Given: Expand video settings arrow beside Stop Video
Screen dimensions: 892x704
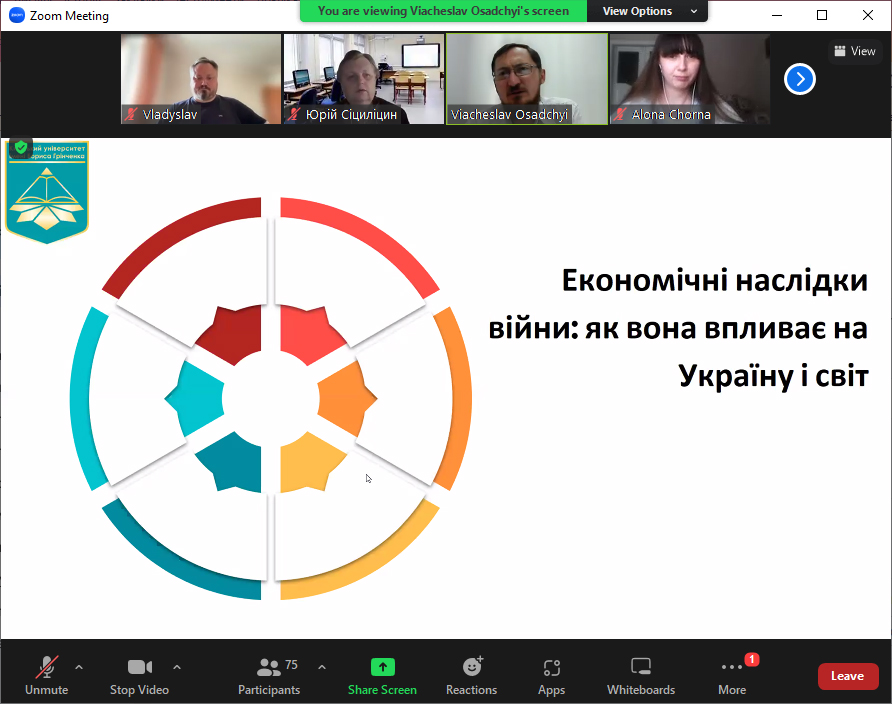Looking at the screenshot, I should [177, 667].
